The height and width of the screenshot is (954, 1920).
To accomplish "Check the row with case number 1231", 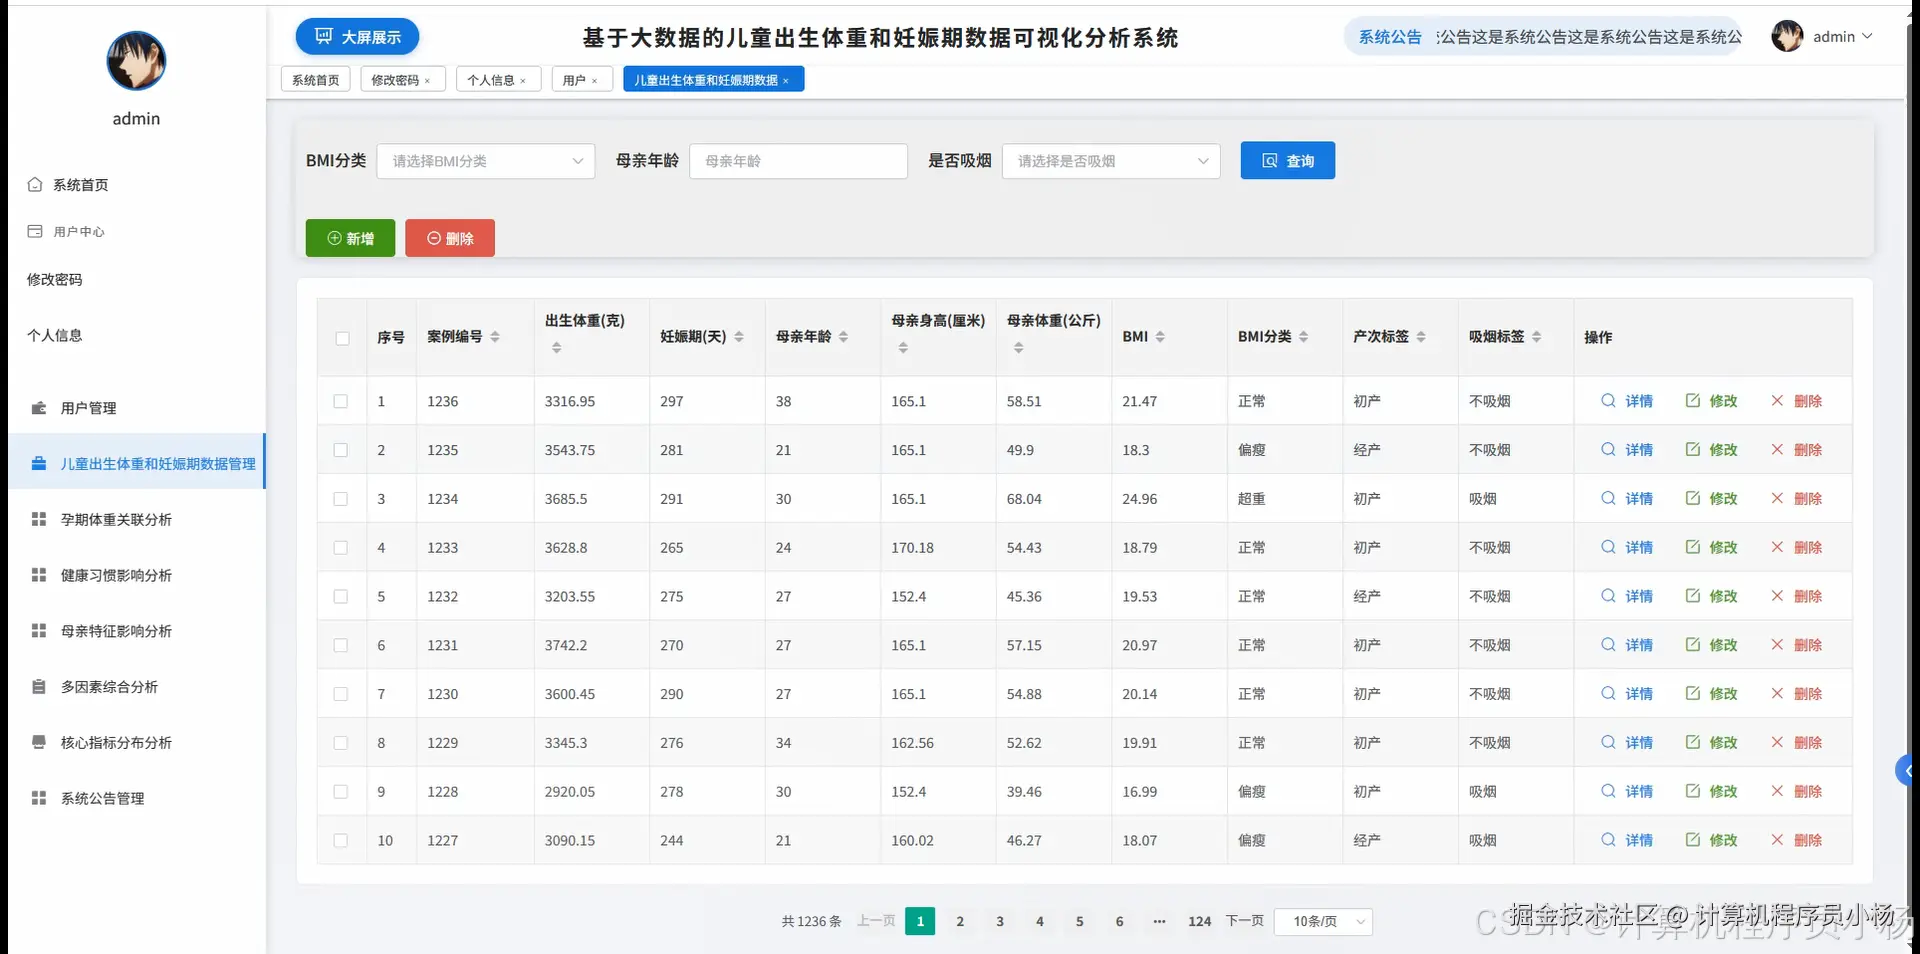I will pos(341,645).
